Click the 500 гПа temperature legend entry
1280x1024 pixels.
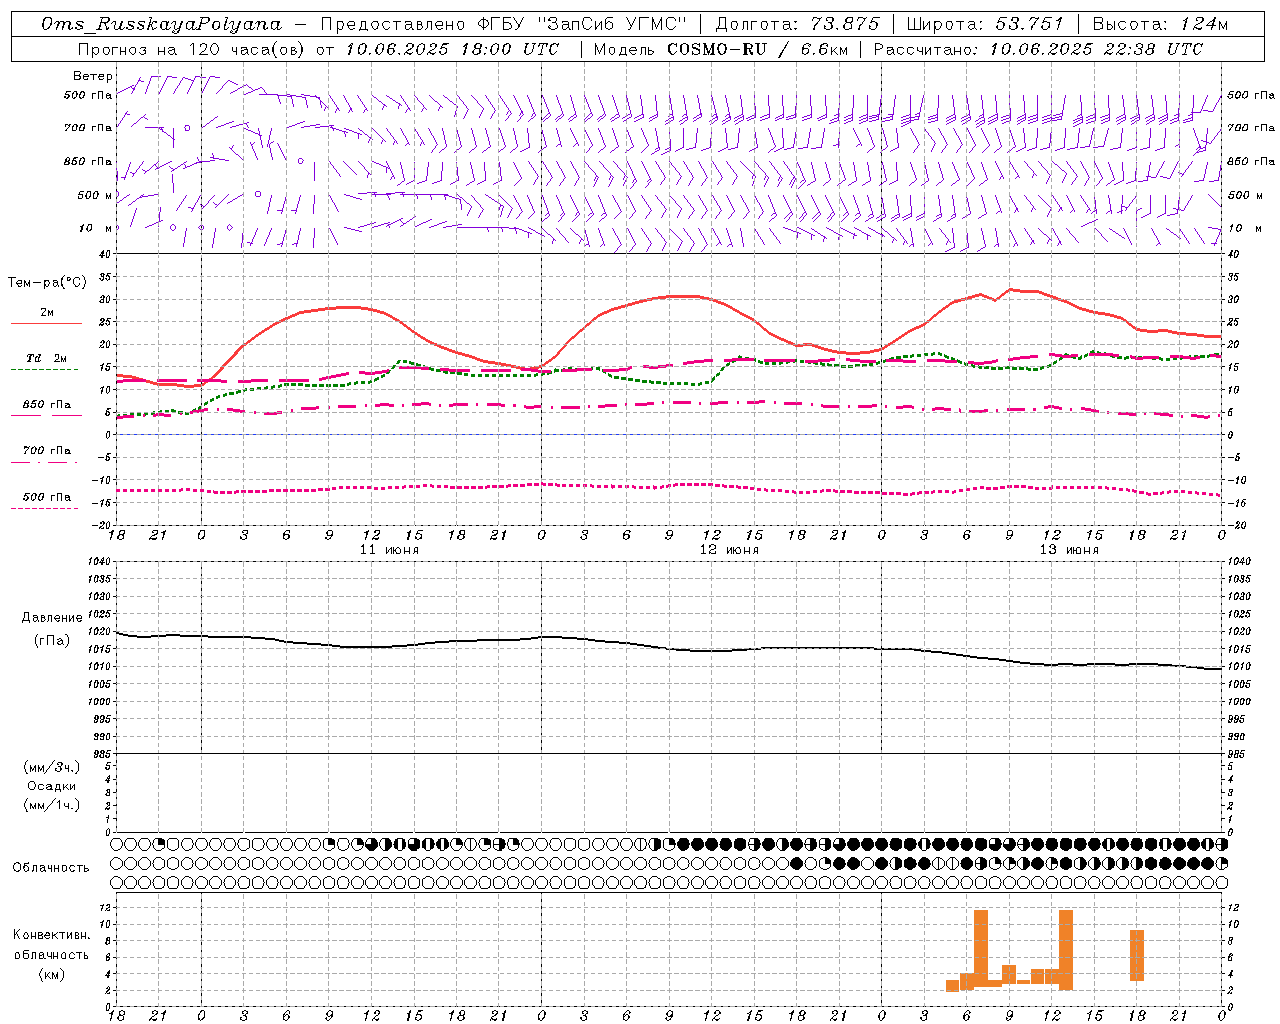[x=47, y=497]
